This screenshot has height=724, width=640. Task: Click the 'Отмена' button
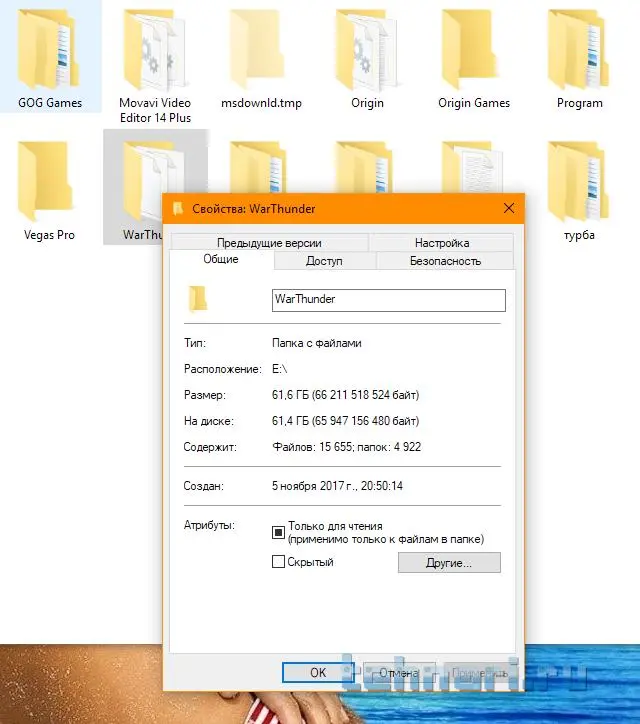pyautogui.click(x=399, y=673)
